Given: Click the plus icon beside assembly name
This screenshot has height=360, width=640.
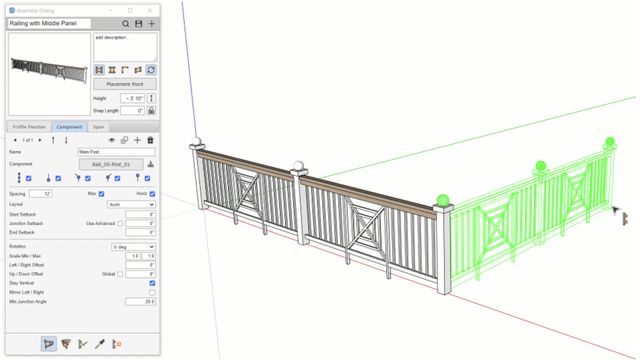Looking at the screenshot, I should (x=151, y=24).
